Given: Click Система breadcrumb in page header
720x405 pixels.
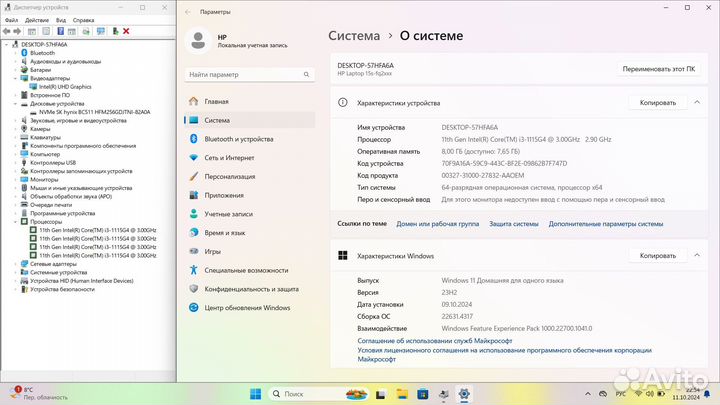Looking at the screenshot, I should click(x=354, y=36).
